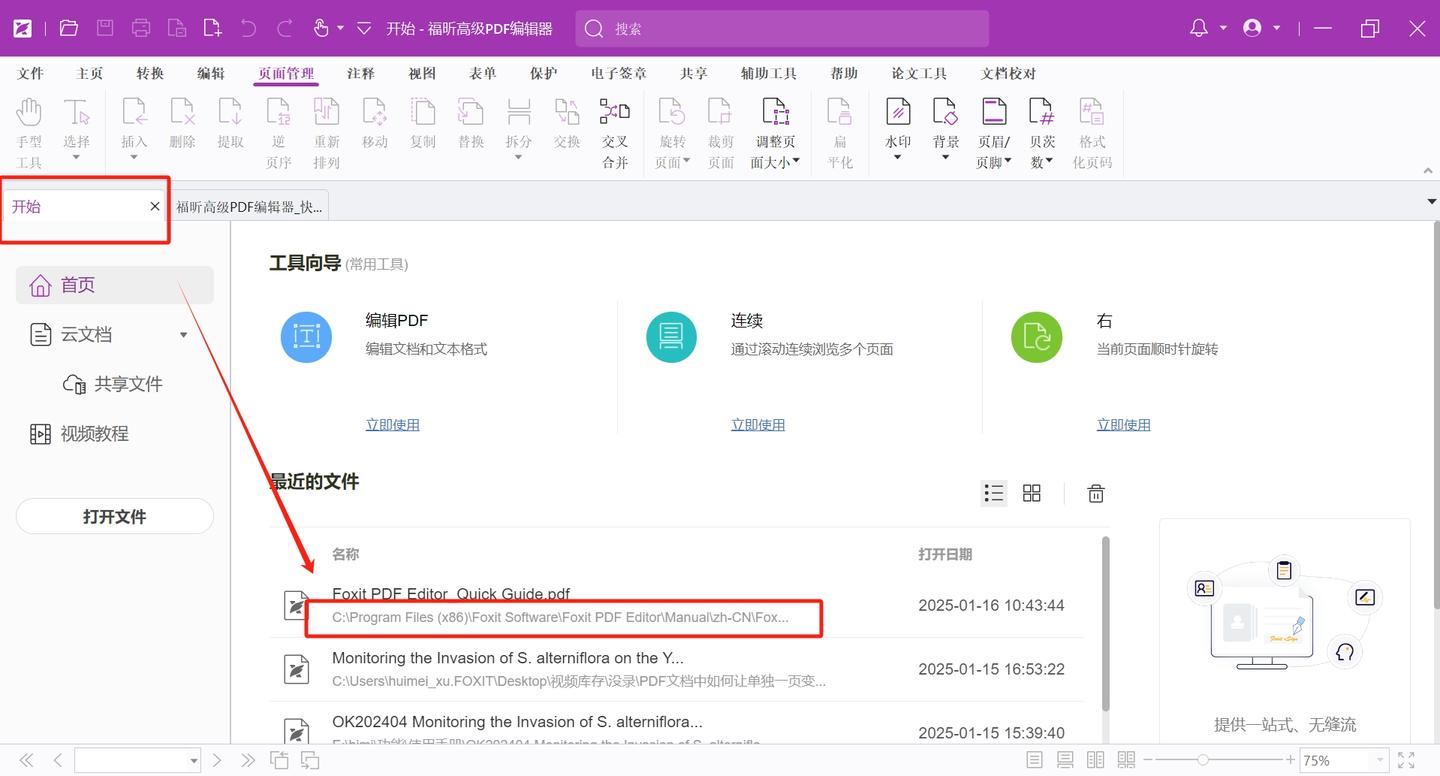This screenshot has height=776, width=1440.
Task: Click the search (搜索) field
Action: (782, 29)
